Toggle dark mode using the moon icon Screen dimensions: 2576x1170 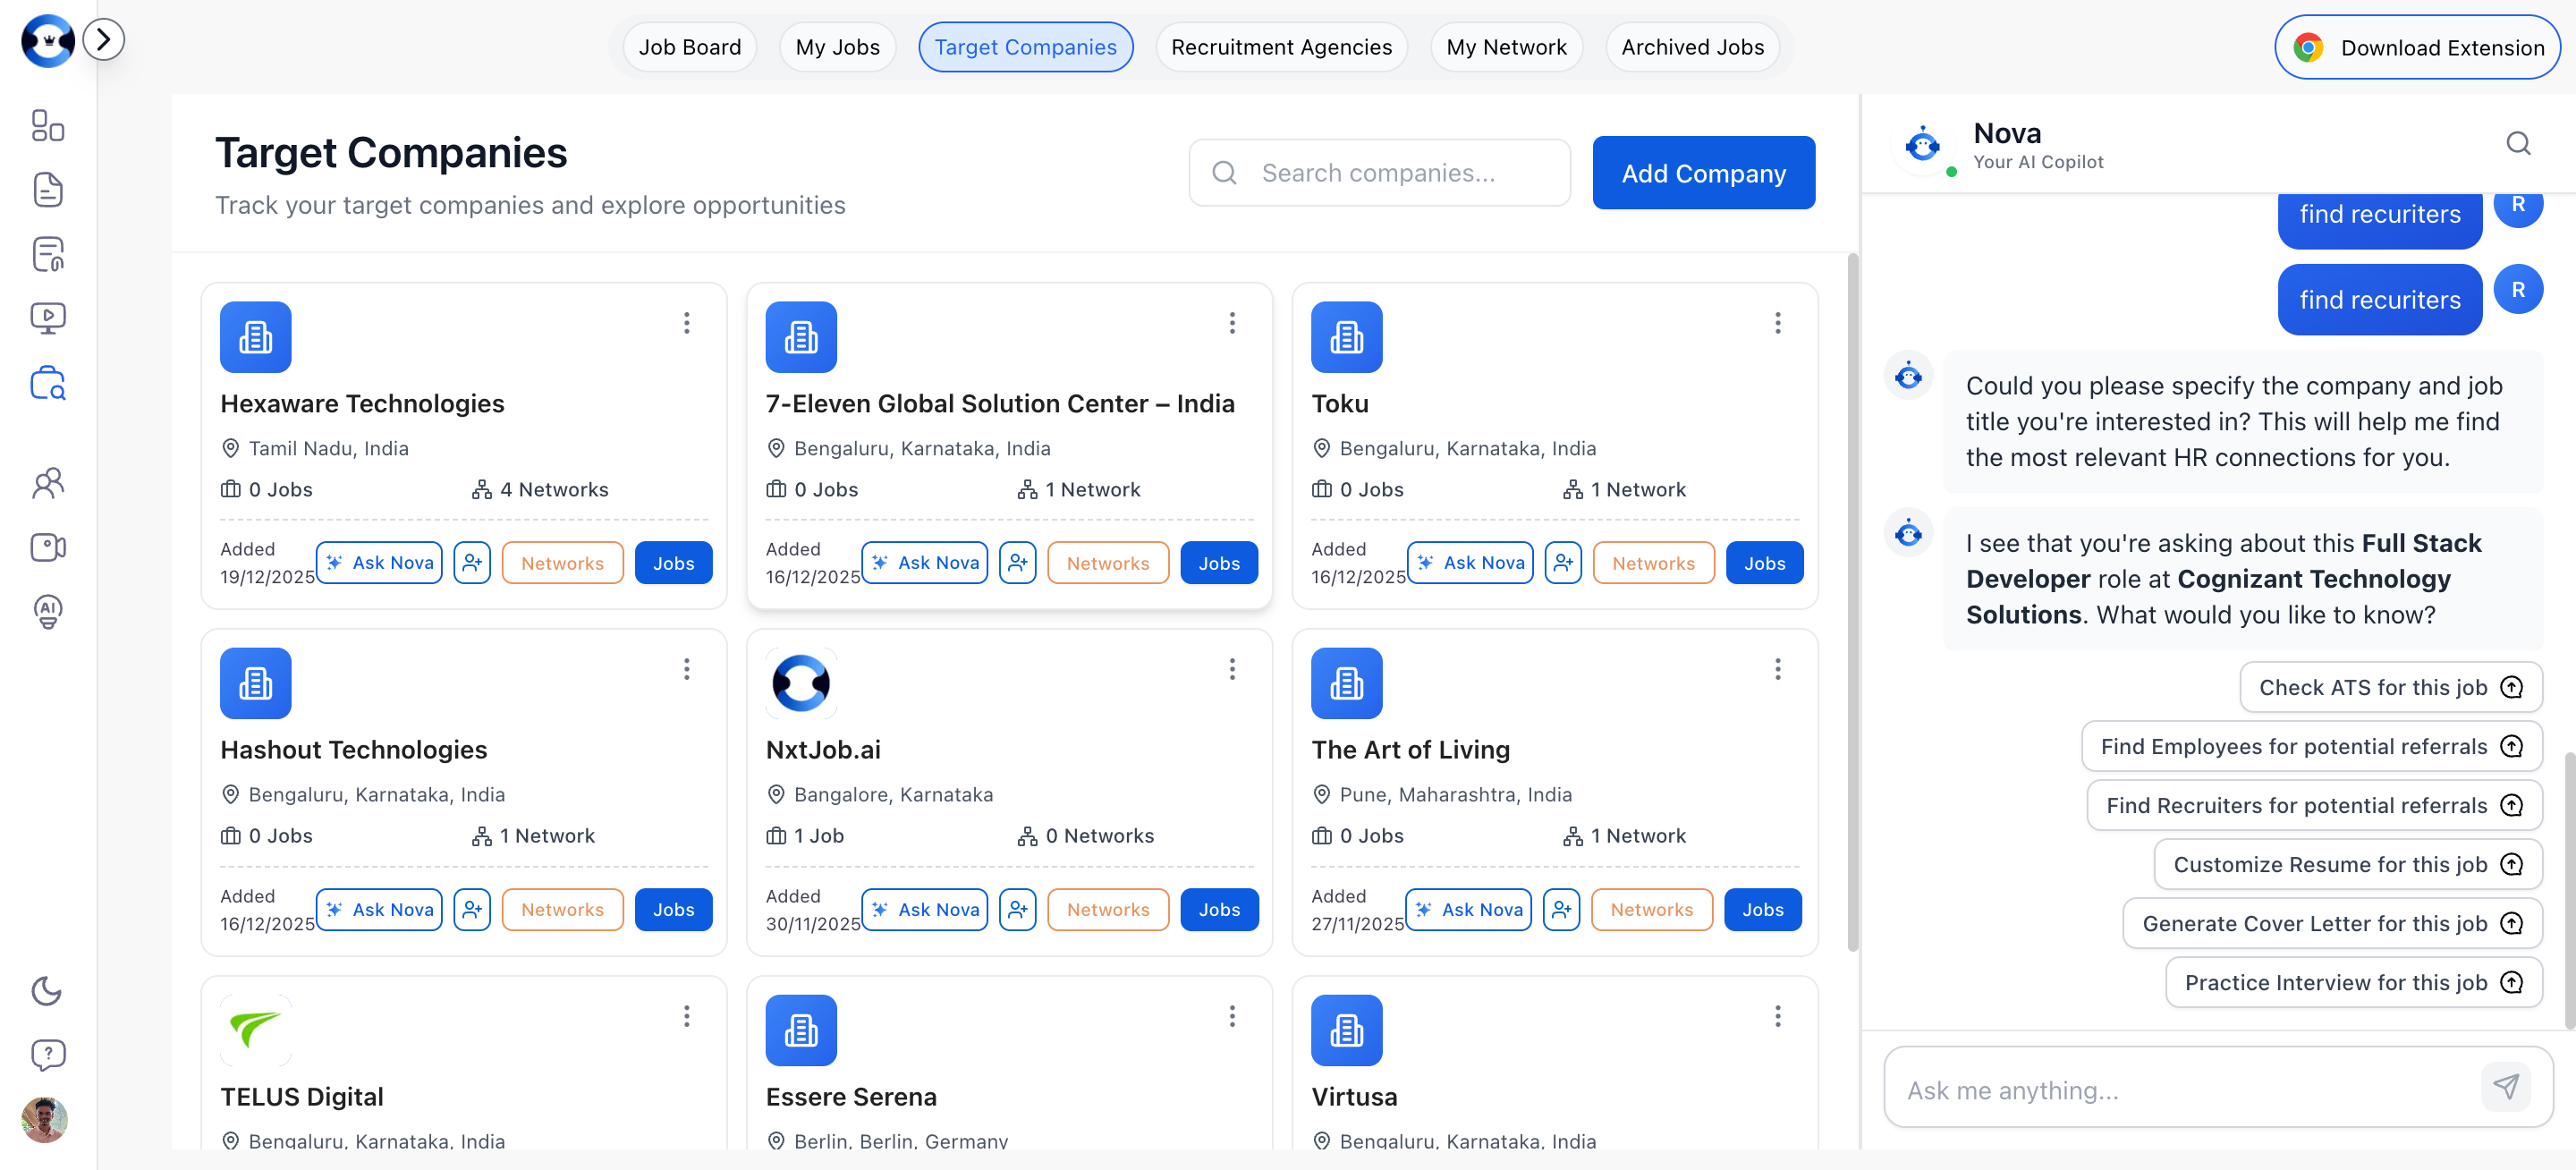click(47, 991)
